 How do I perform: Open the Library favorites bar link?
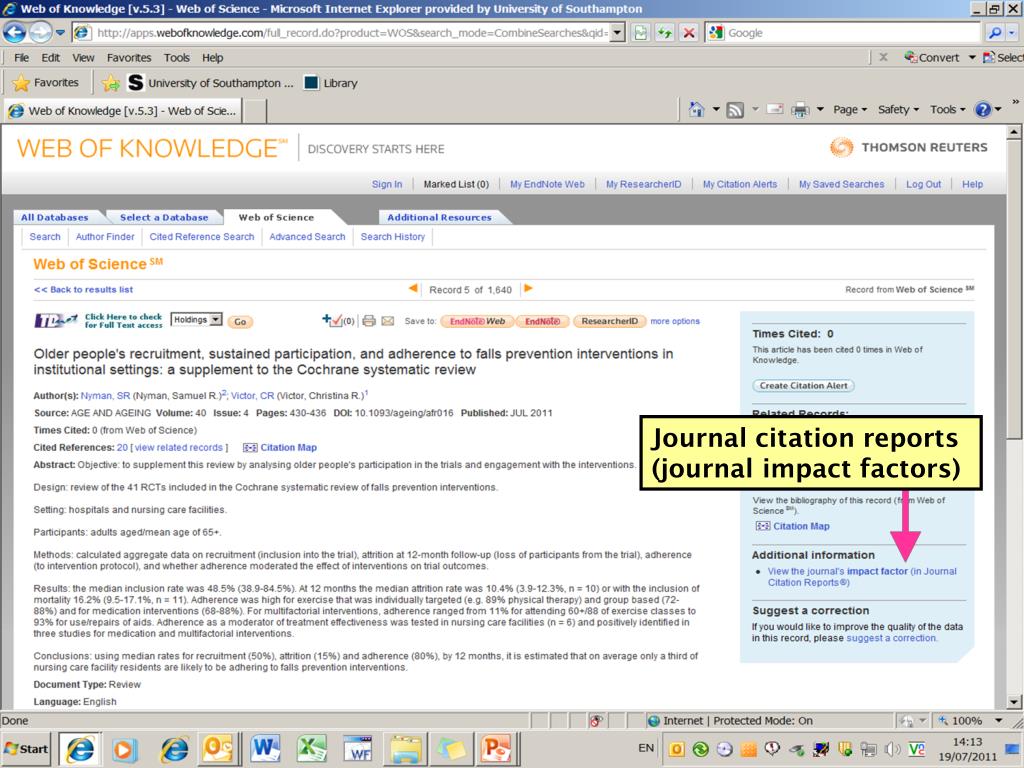(332, 83)
